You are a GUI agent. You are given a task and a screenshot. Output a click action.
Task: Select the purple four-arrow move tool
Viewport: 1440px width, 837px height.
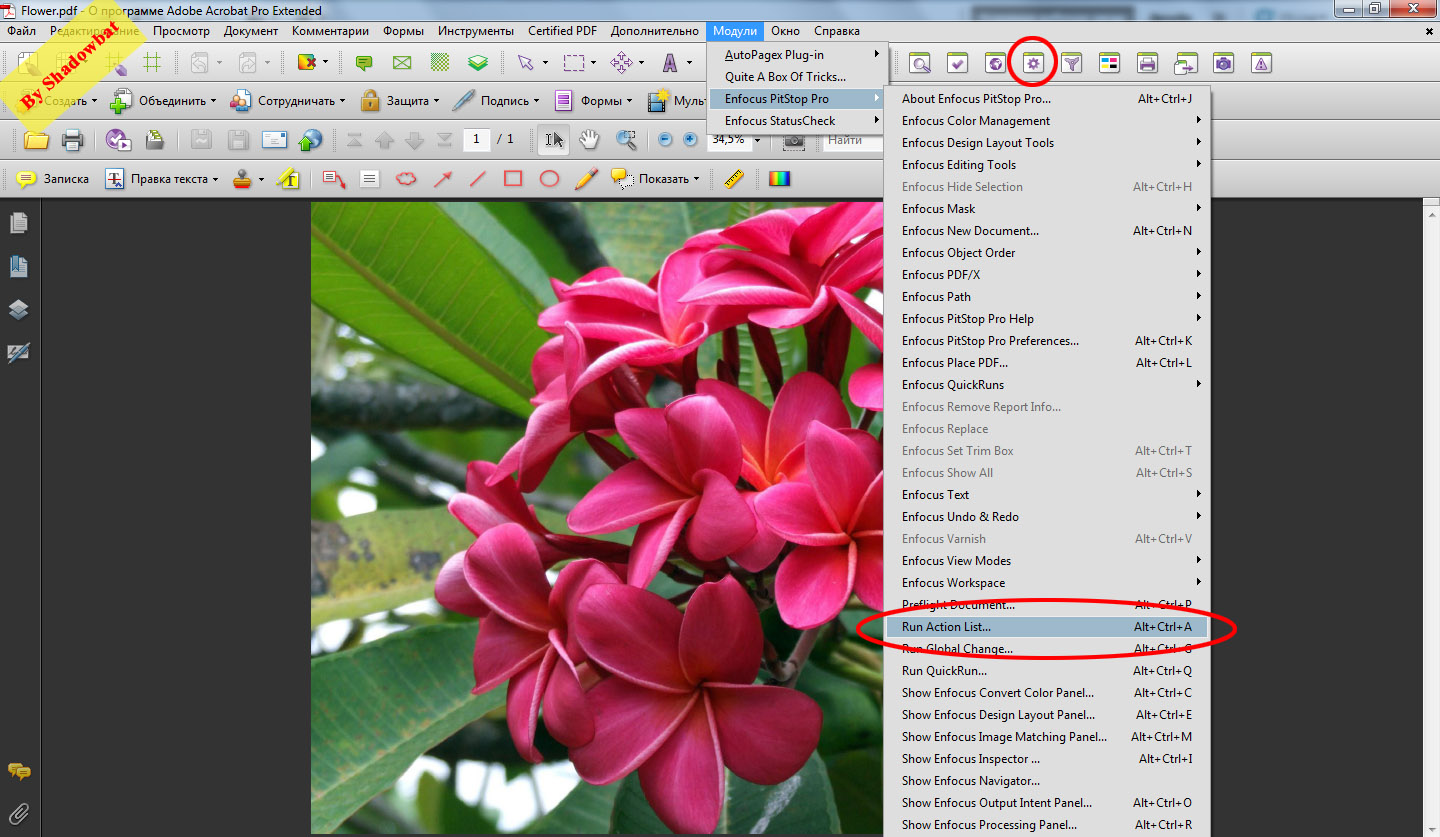coord(621,62)
